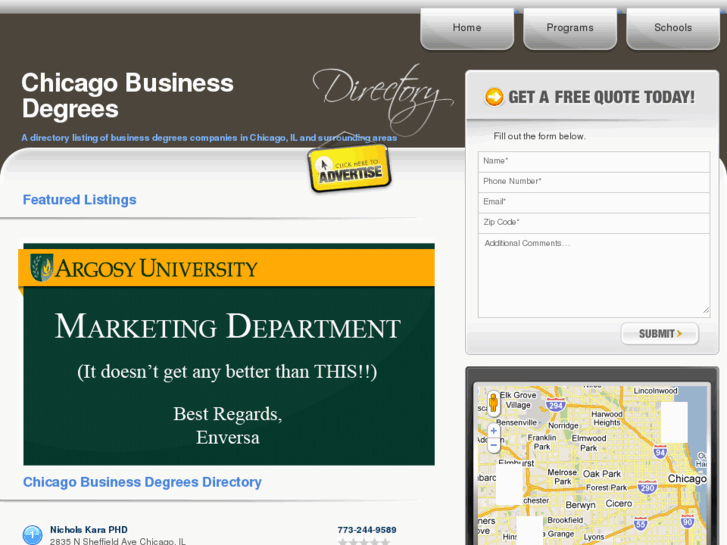727x545 pixels.
Task: Click the Chicago label on the map
Action: point(687,478)
